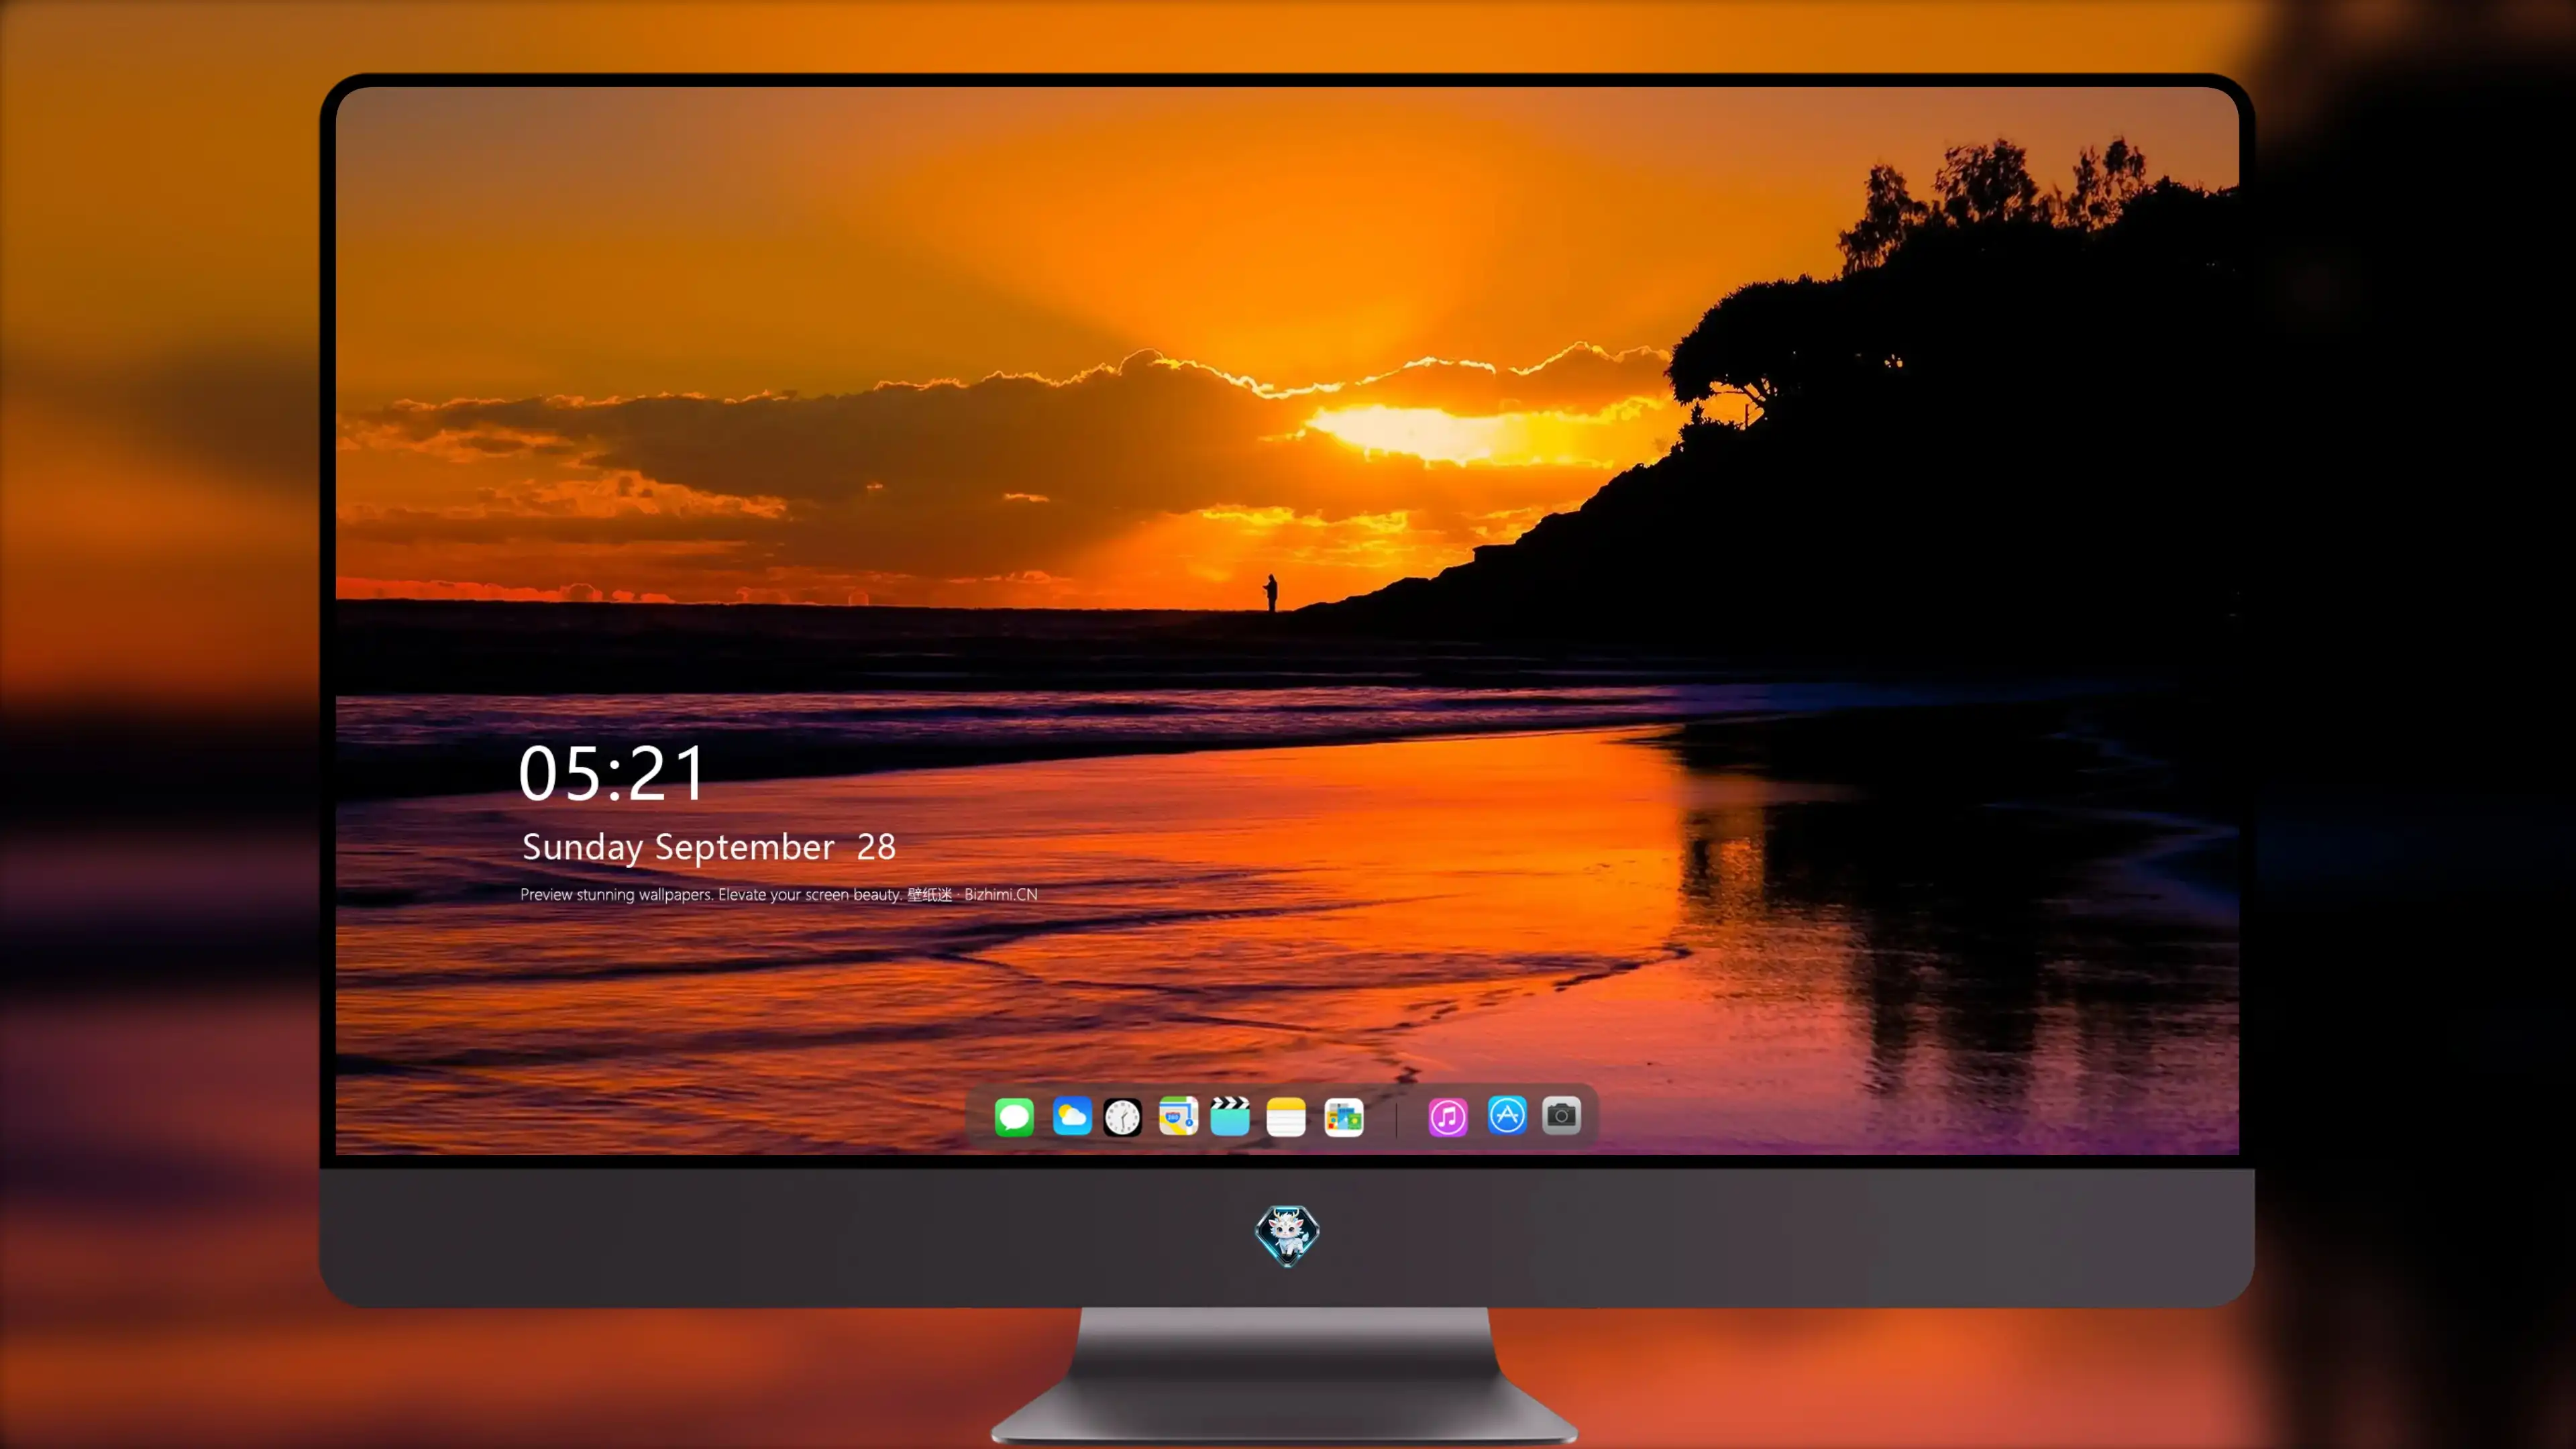The image size is (2576, 1449).
Task: Open the yellow Notes app in the dock
Action: coord(1286,1116)
